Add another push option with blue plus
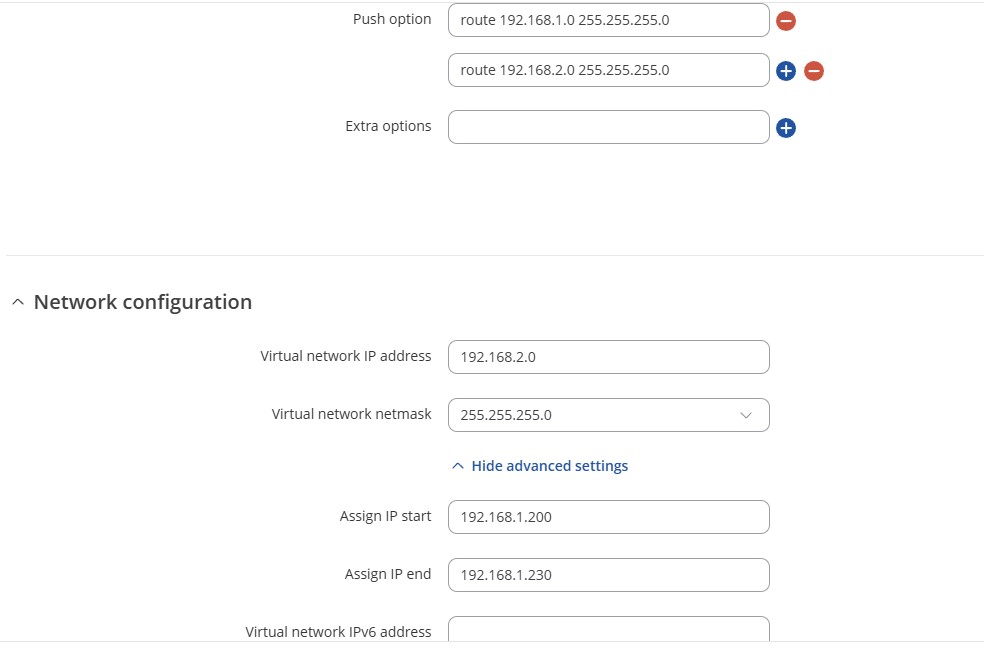 [x=786, y=71]
